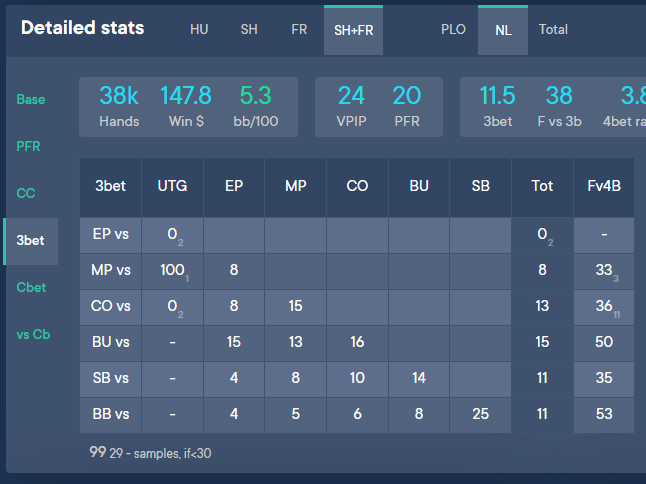
Task: Open the CC sidebar section
Action: coord(26,193)
